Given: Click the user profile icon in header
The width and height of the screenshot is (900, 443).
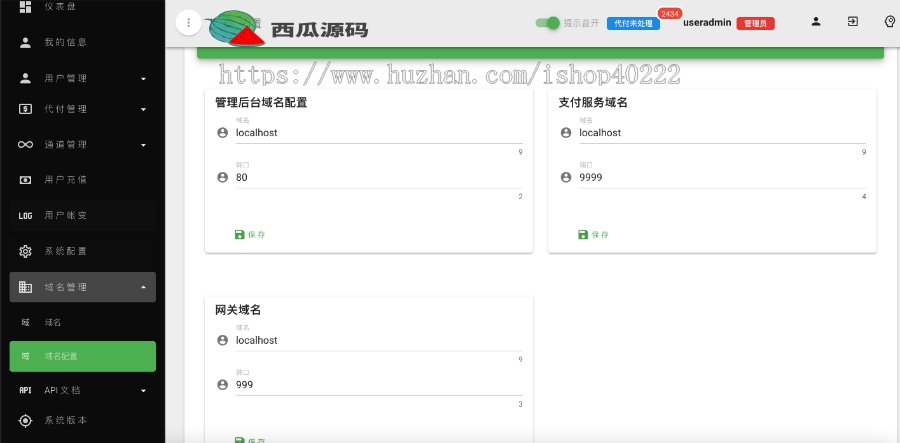Looking at the screenshot, I should pyautogui.click(x=816, y=21).
